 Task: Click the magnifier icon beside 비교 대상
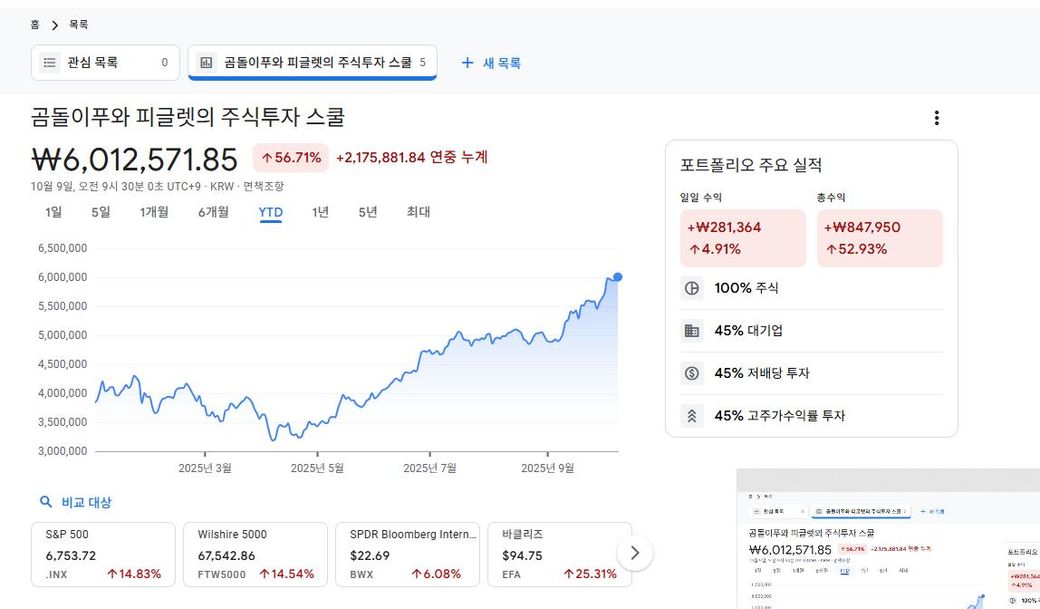(45, 502)
